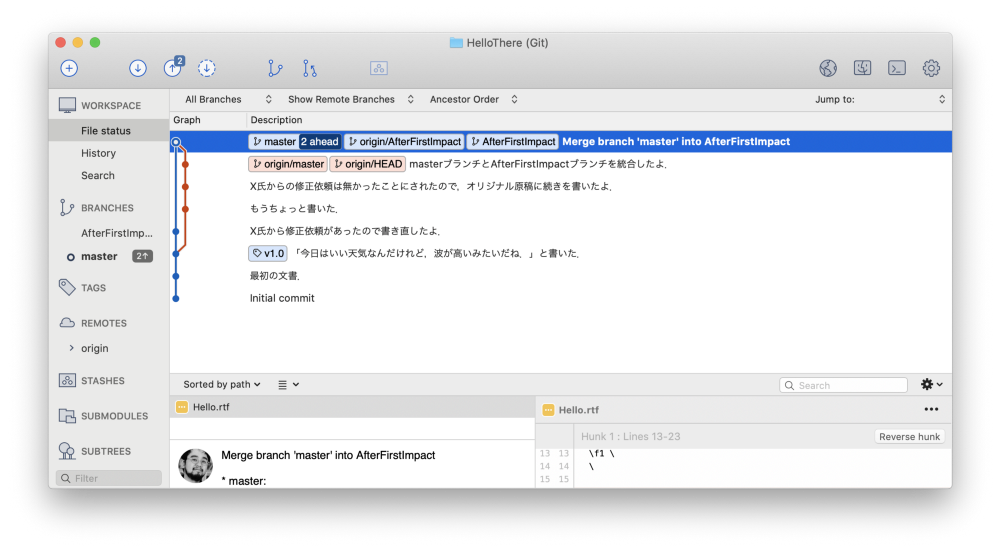The height and width of the screenshot is (552, 1000).
Task: Open the All Branches dropdown
Action: pyautogui.click(x=228, y=99)
